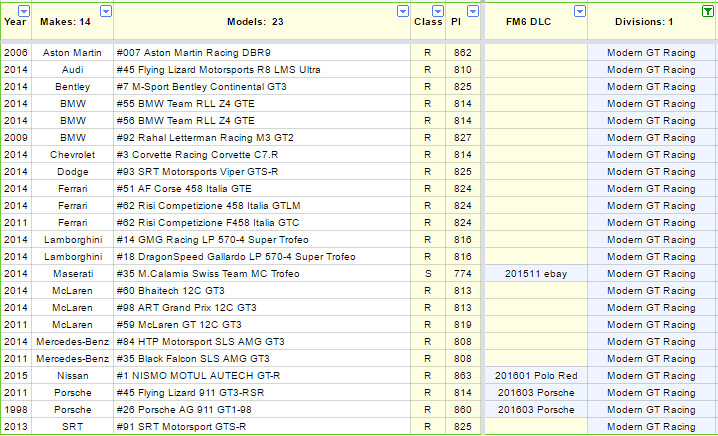This screenshot has height=436, width=718.
Task: Select the S class cell for Maserati
Action: [428, 273]
